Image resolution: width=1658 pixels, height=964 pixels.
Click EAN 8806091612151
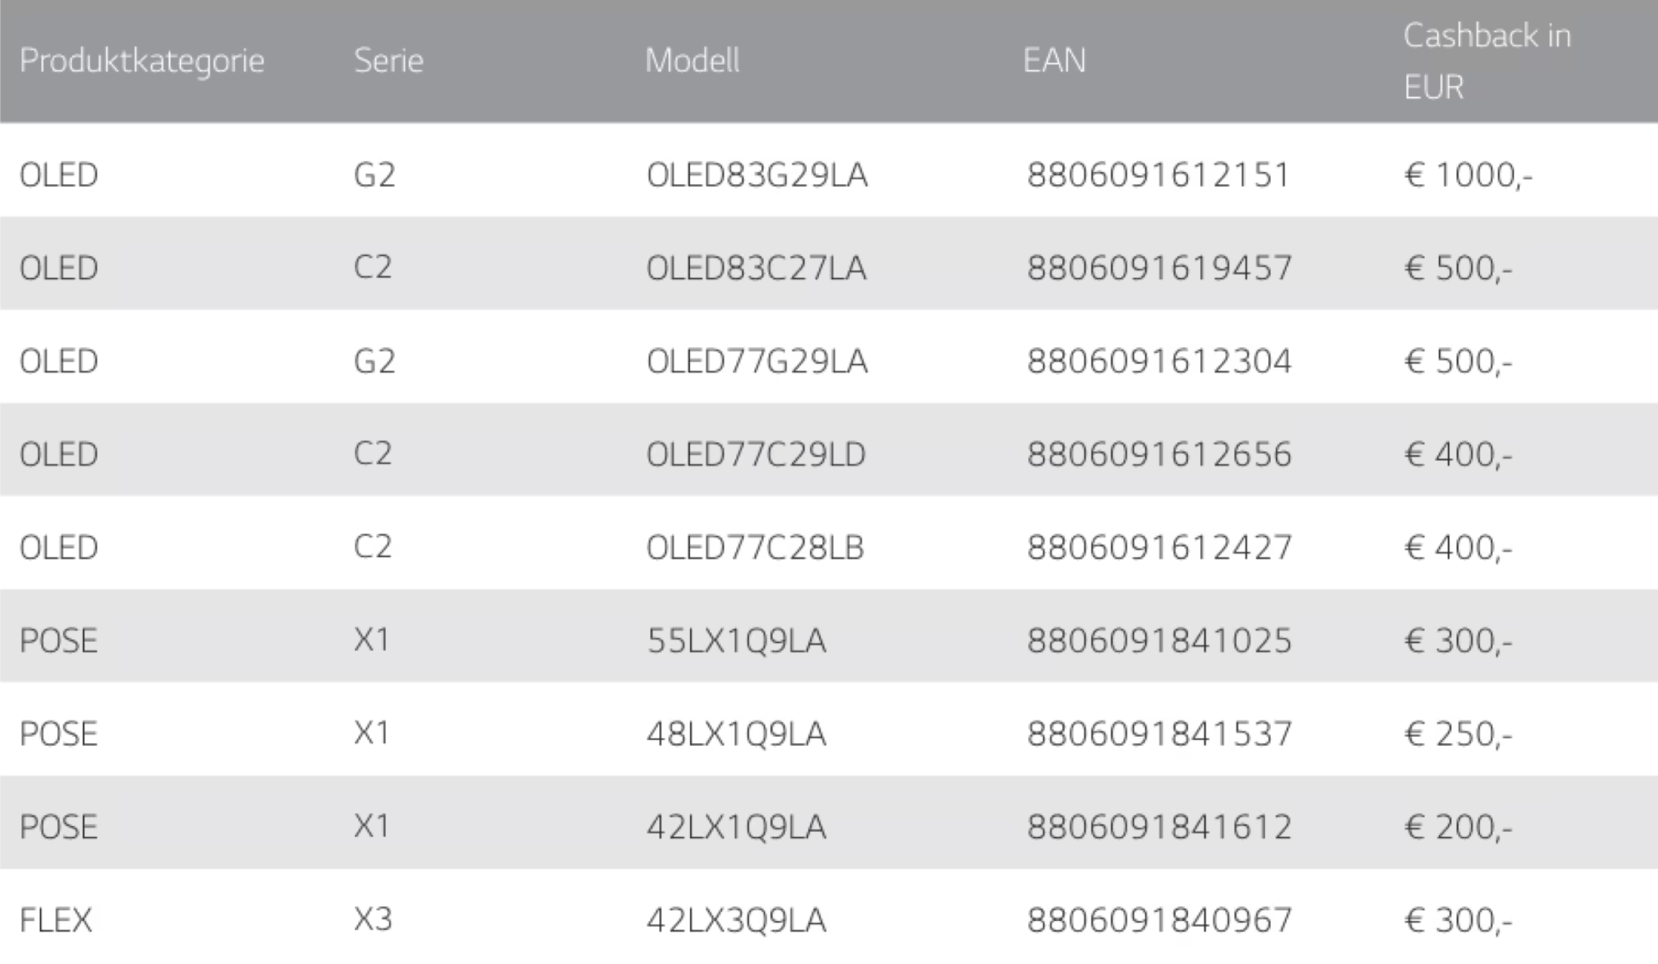click(x=1158, y=175)
